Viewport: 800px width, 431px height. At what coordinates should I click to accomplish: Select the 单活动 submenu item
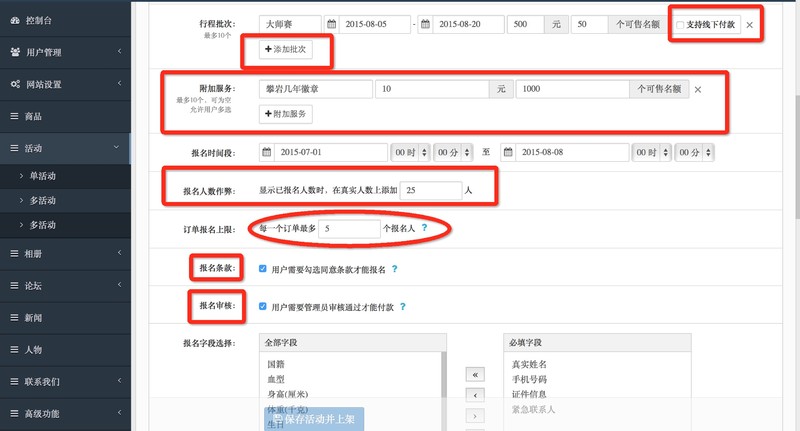[65, 176]
